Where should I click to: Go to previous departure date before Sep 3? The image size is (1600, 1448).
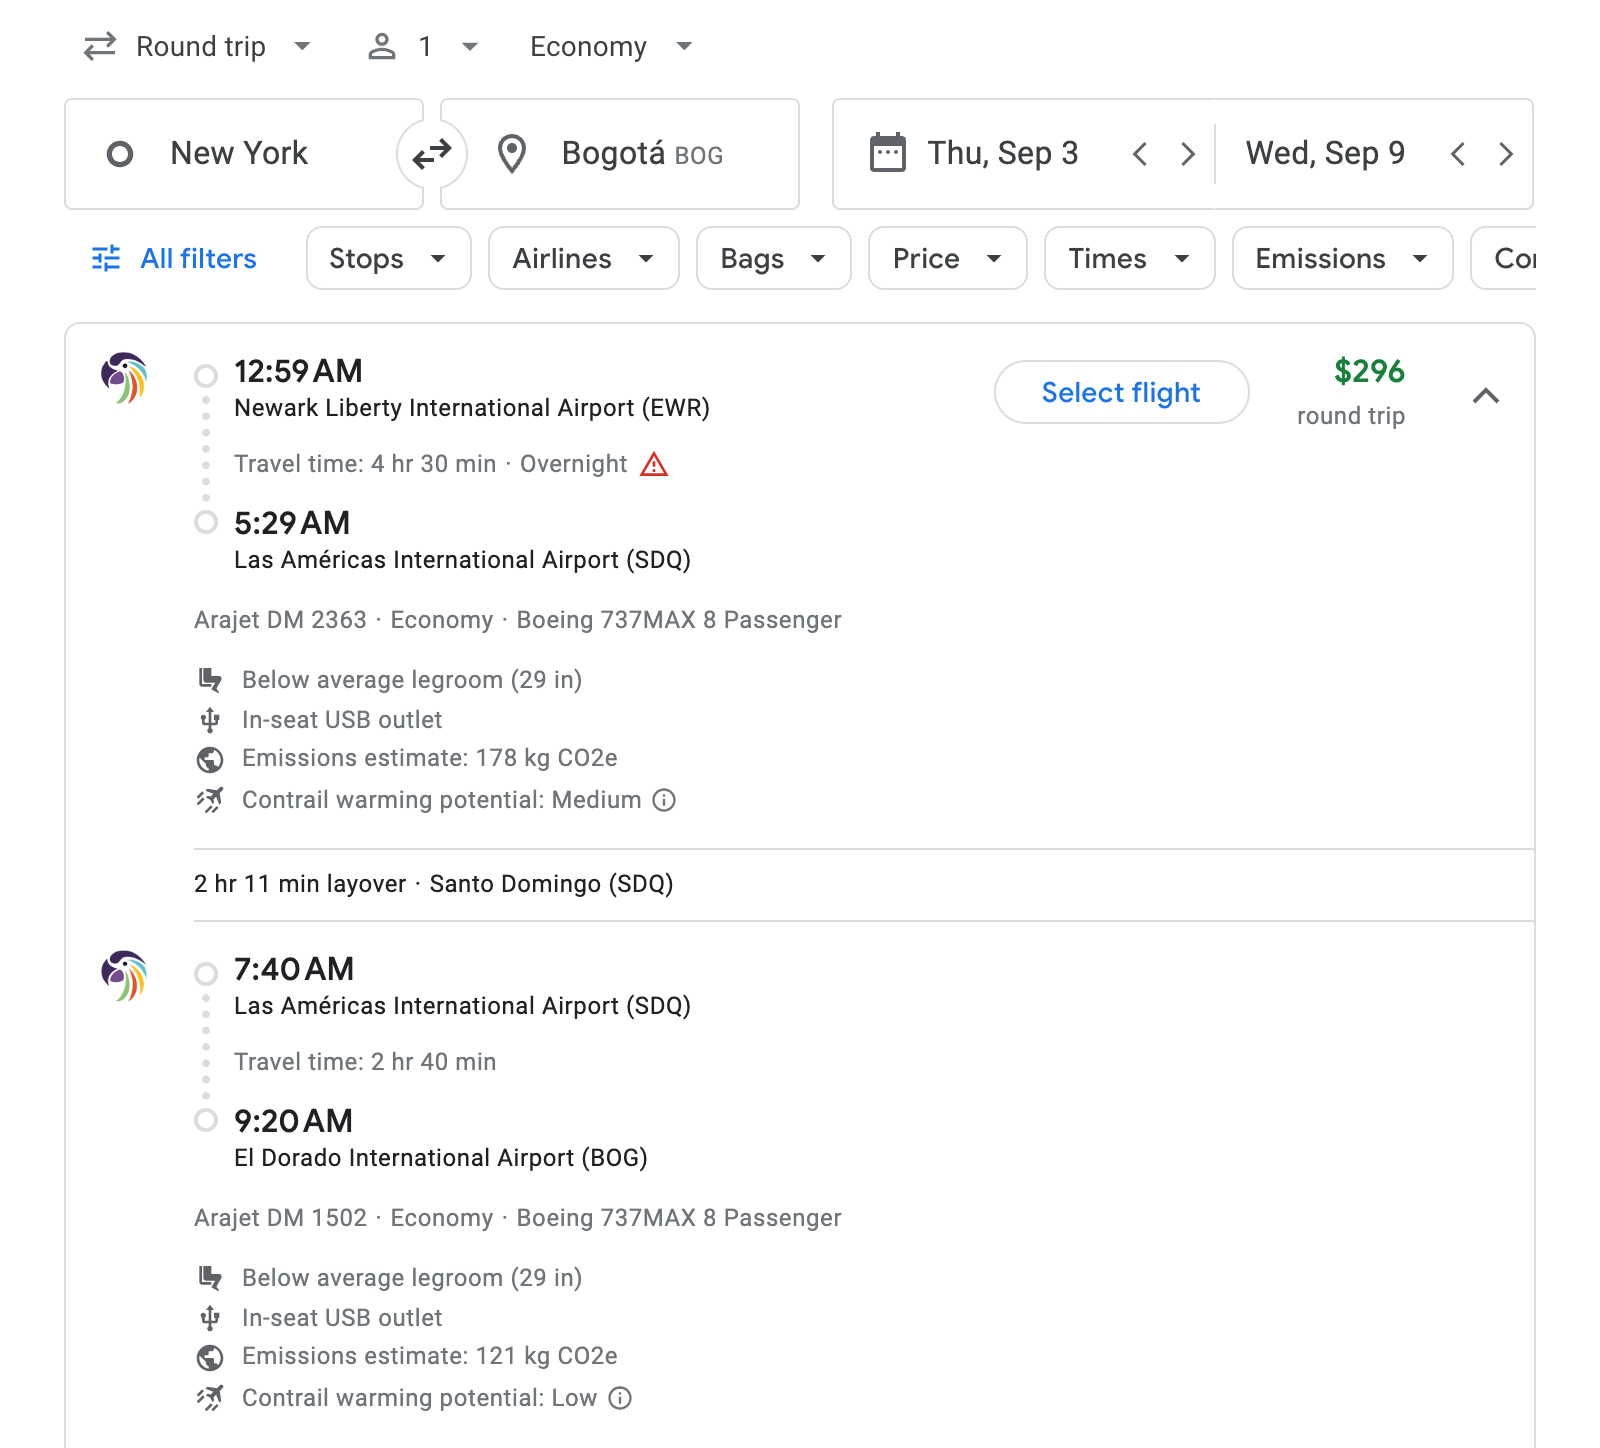(1139, 154)
